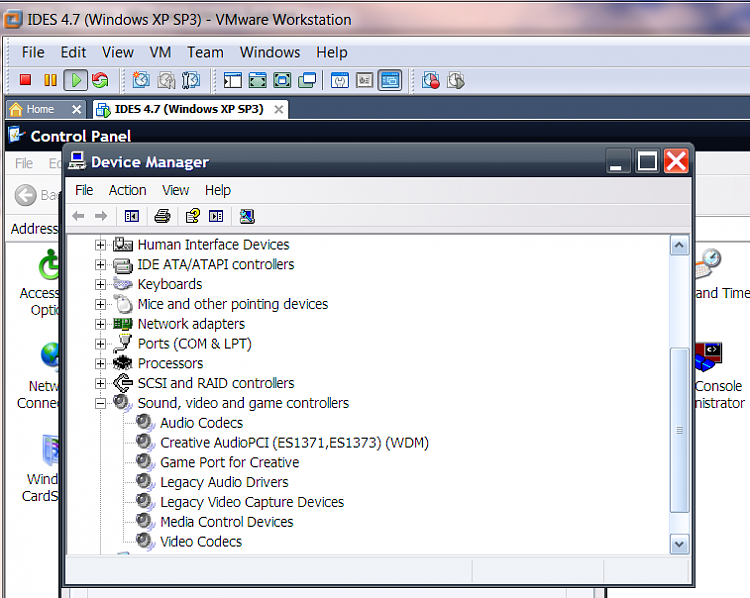The width and height of the screenshot is (750, 598).
Task: Revert to the previous snapshot icon
Action: tap(166, 80)
